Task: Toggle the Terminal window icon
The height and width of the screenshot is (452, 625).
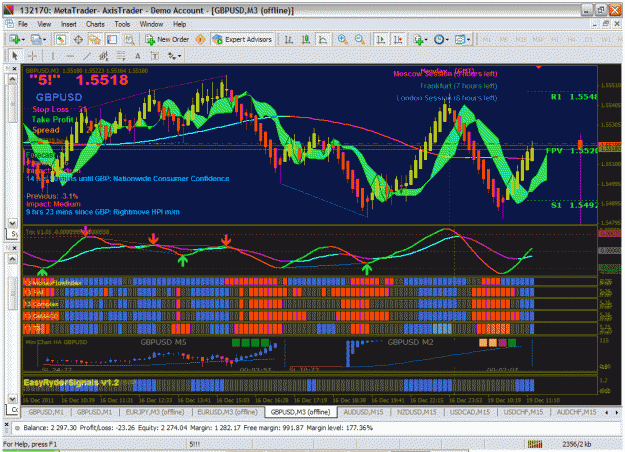Action: (112, 39)
